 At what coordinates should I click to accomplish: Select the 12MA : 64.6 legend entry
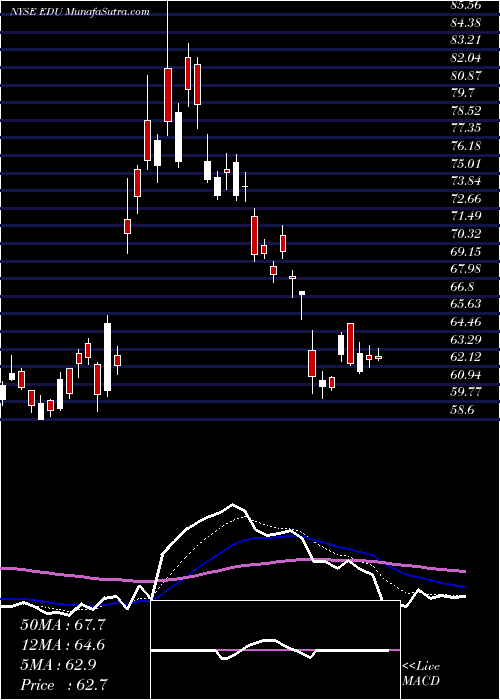(x=63, y=645)
